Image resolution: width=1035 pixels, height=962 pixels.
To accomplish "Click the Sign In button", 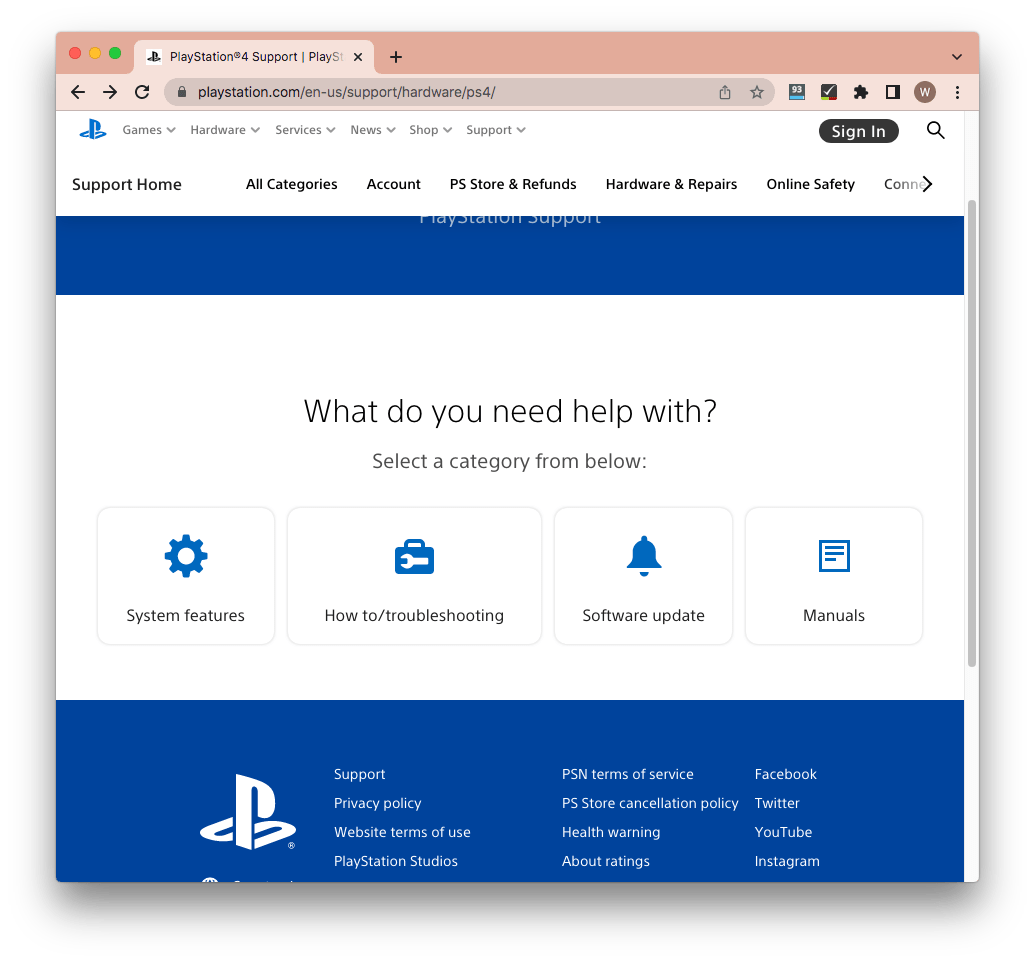I will pyautogui.click(x=858, y=131).
